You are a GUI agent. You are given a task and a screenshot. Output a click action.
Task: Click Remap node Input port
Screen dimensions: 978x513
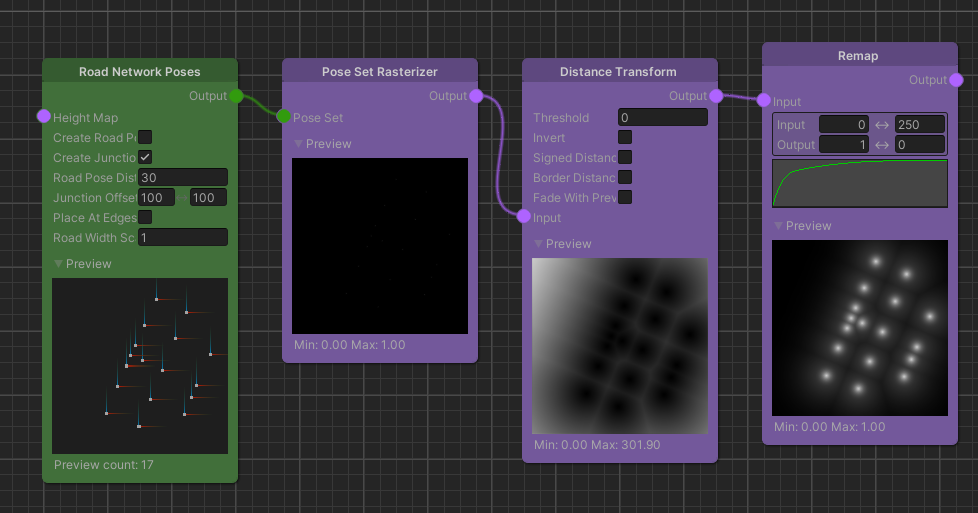pos(764,101)
